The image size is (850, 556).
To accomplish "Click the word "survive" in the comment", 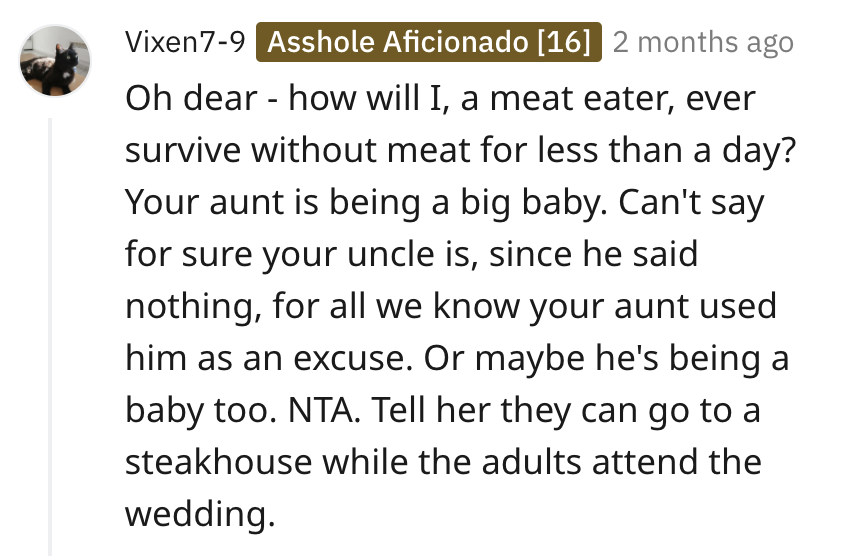I will [183, 151].
